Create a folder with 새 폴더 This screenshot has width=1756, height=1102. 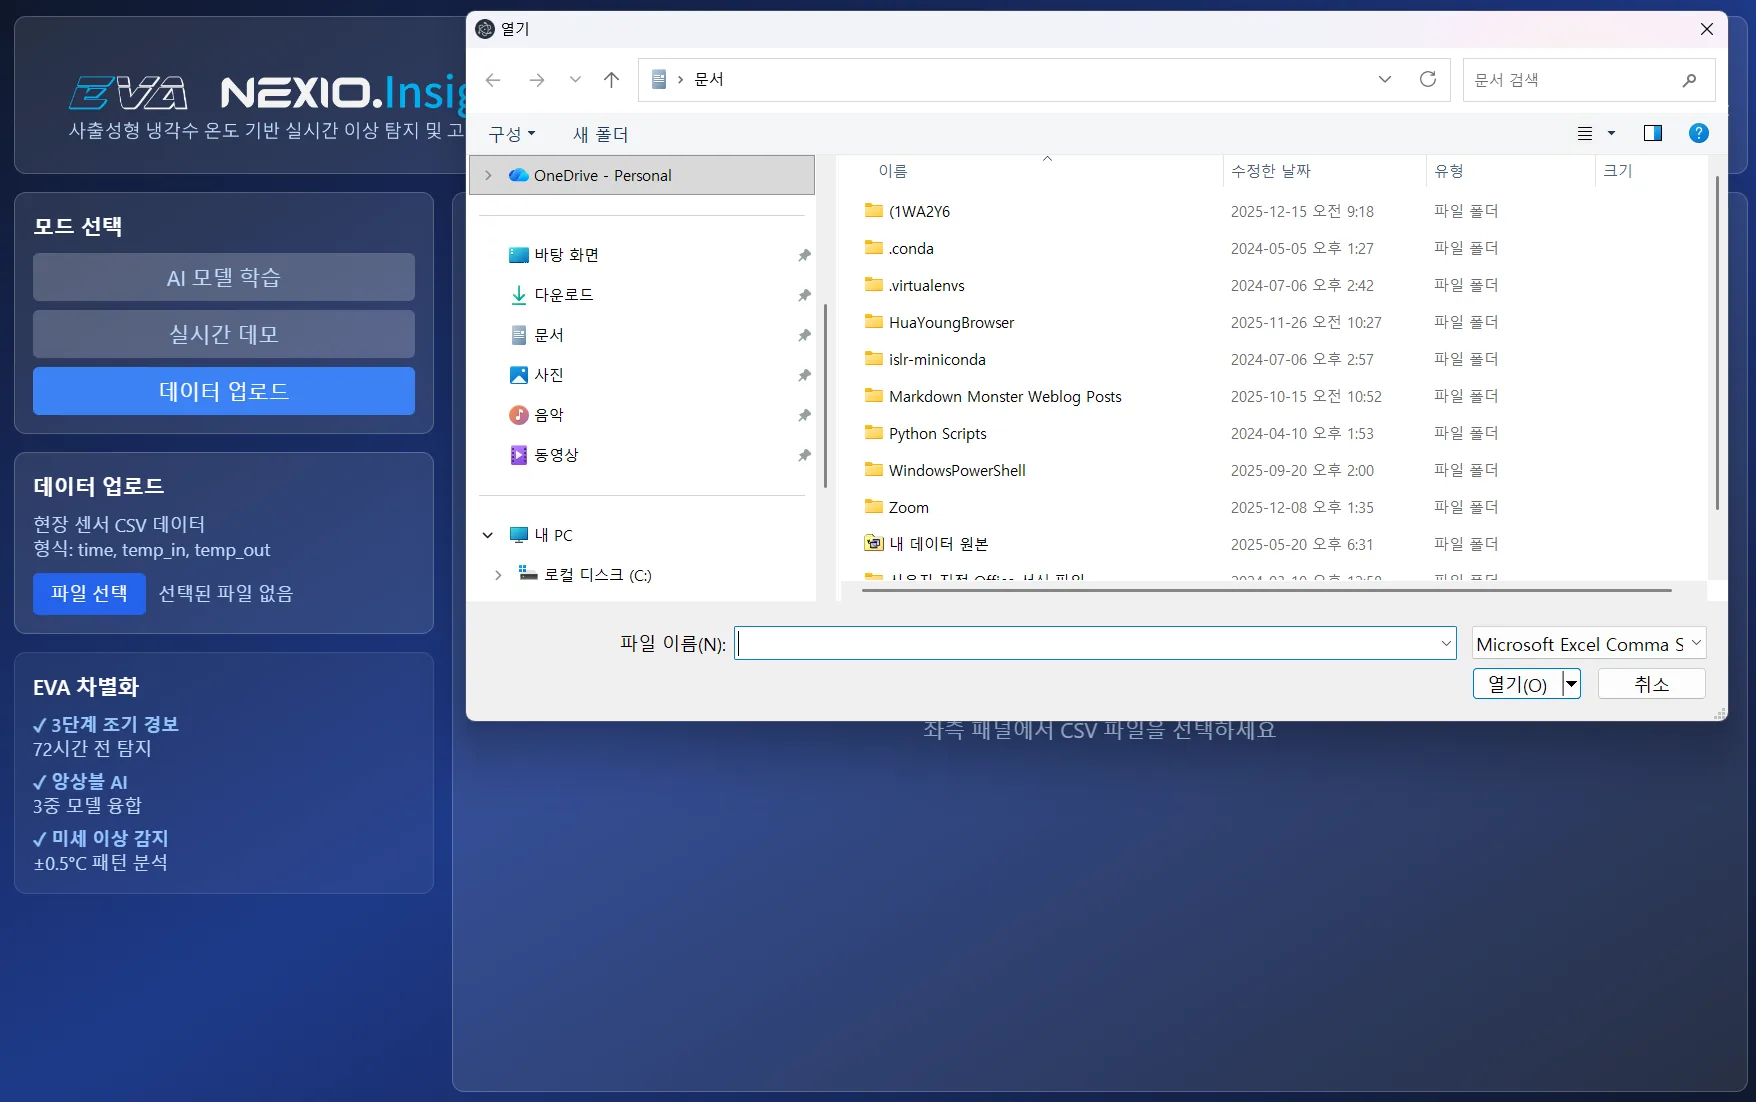pyautogui.click(x=600, y=134)
